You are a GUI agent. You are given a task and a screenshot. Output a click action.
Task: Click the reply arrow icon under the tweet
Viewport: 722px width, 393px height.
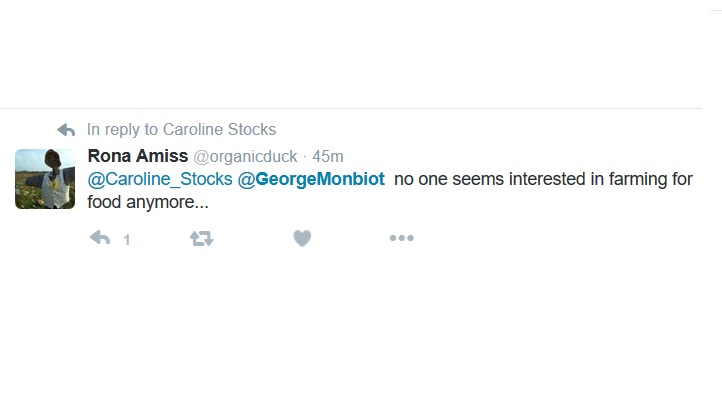(x=100, y=238)
